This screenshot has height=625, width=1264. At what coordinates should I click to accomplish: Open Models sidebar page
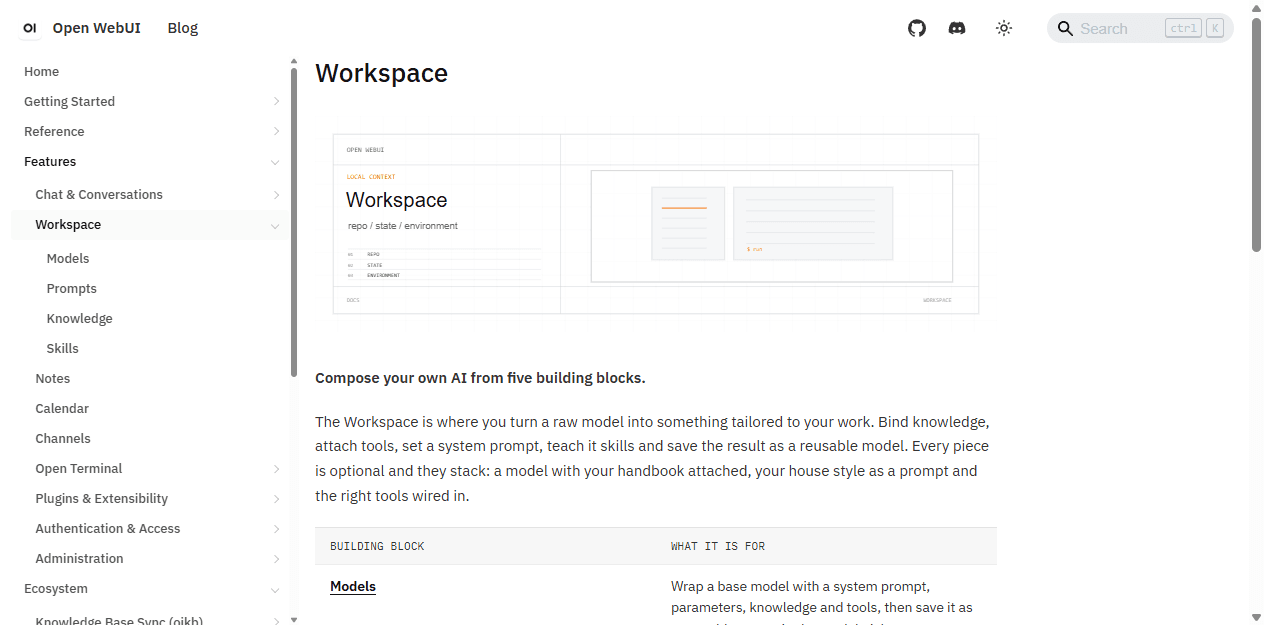pyautogui.click(x=68, y=259)
